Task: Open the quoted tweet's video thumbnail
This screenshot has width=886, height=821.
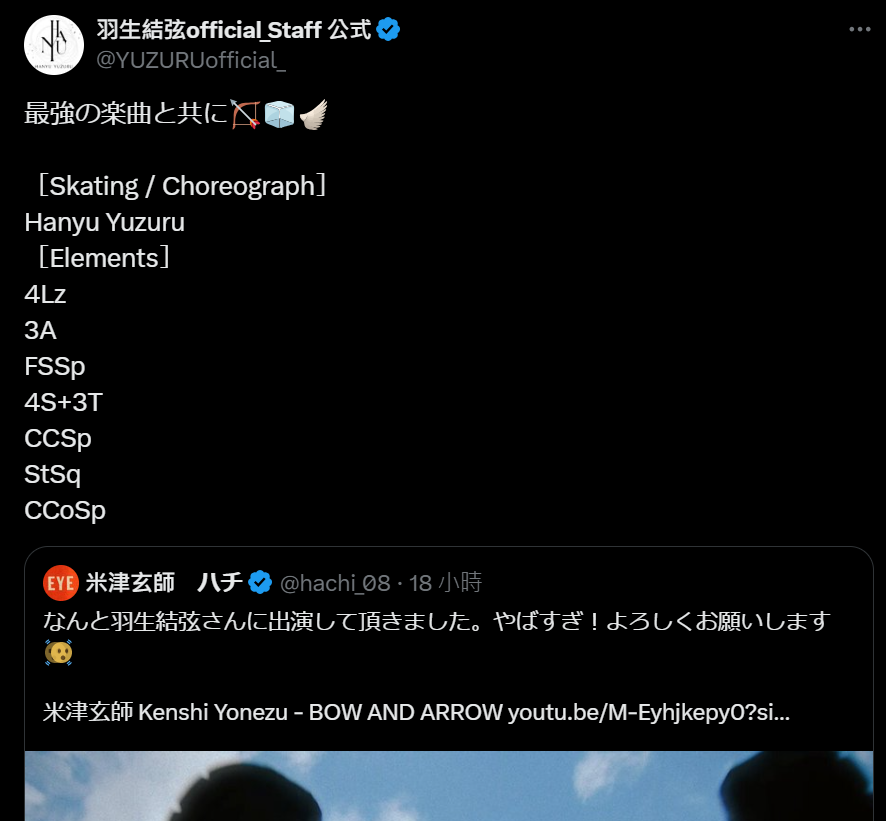Action: click(x=449, y=785)
